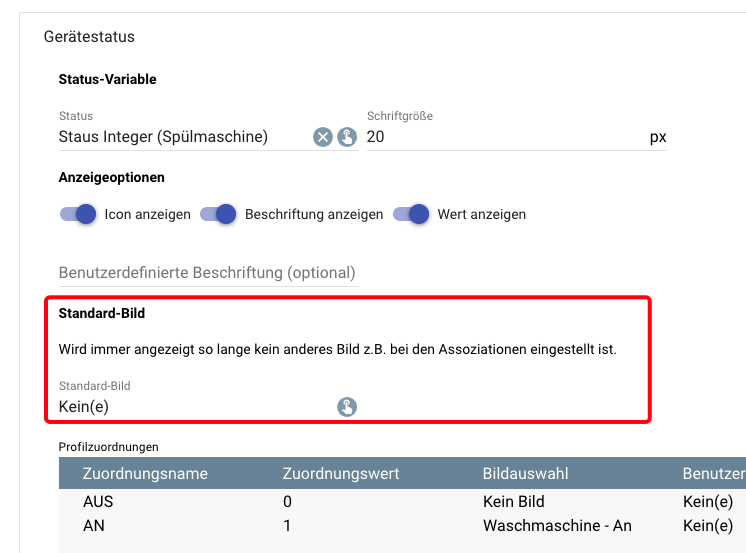746x553 pixels.
Task: Clear the Status variable with the X icon
Action: [322, 137]
